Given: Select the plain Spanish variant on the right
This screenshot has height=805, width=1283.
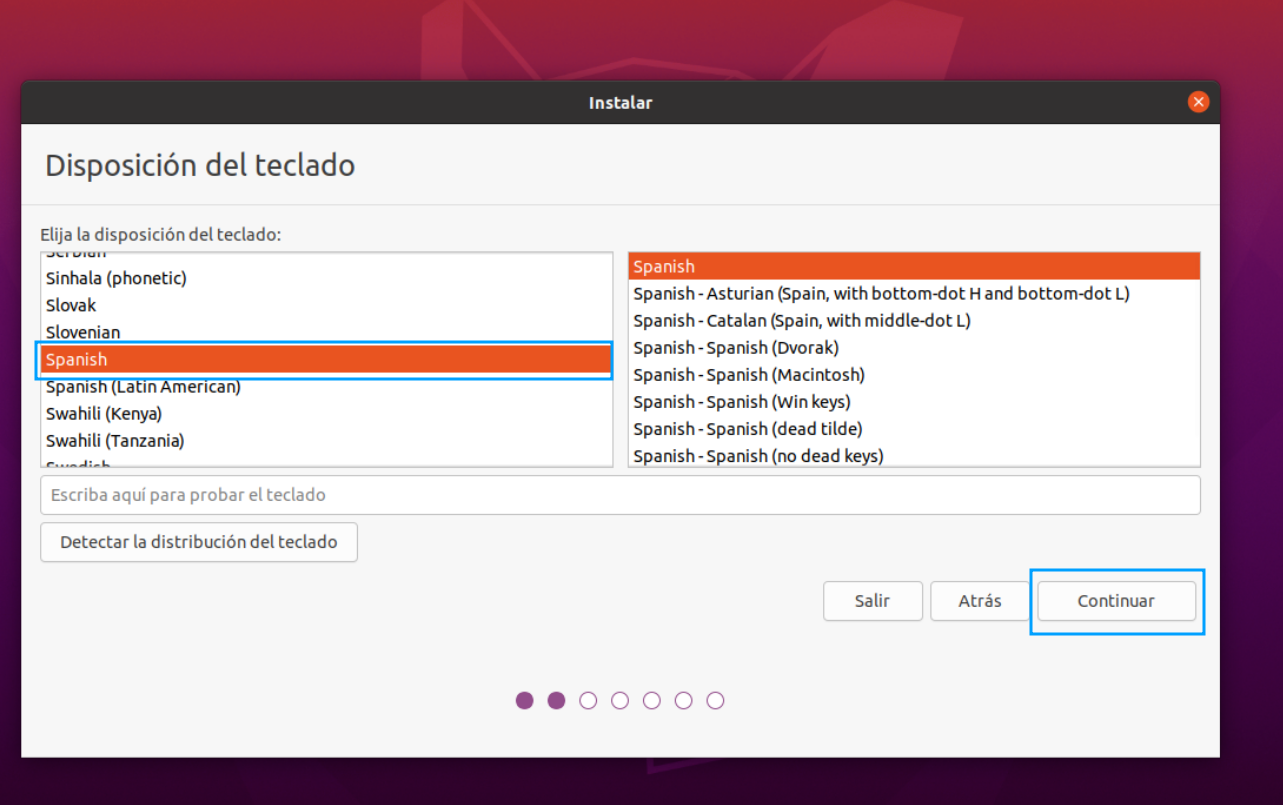Looking at the screenshot, I should pos(914,266).
